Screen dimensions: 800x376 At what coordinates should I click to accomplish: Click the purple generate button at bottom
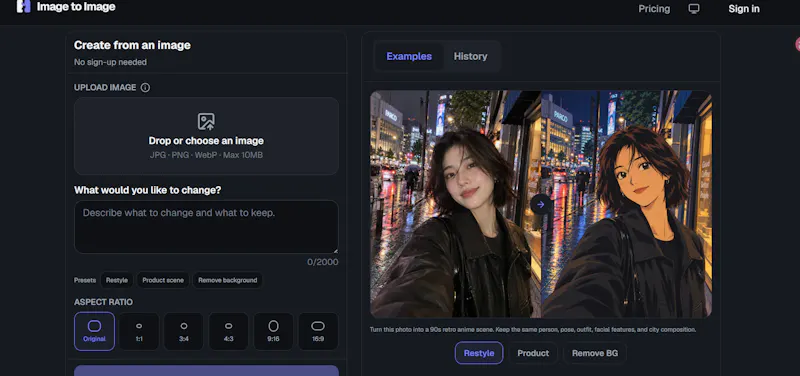coord(206,370)
